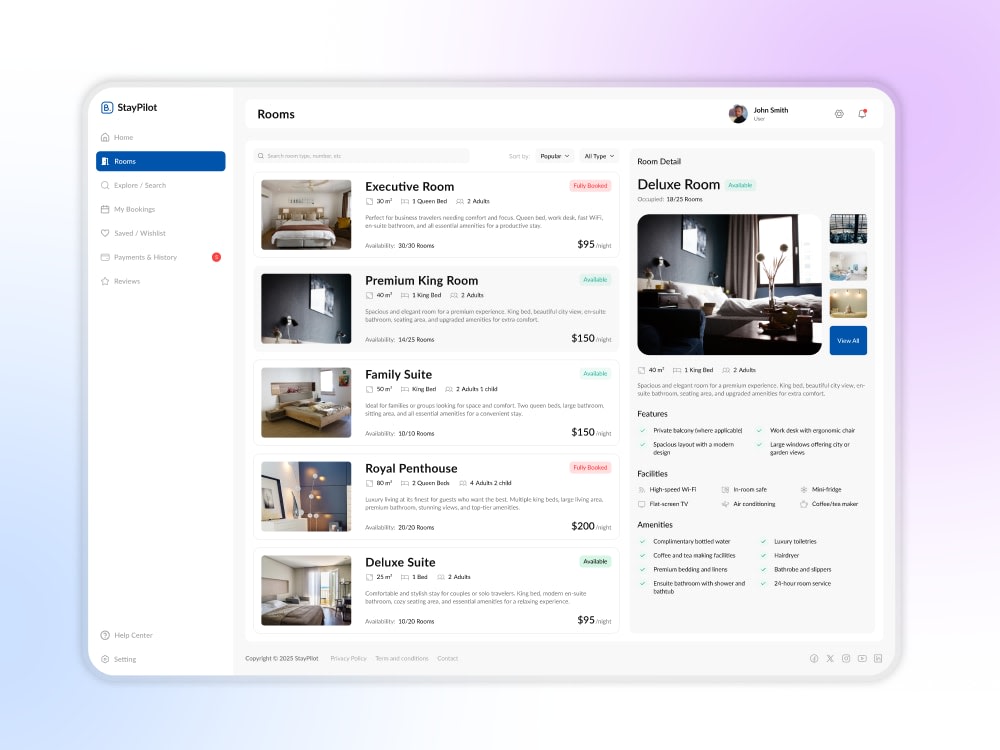Click checkmark beside Luxury toiletries
Image resolution: width=1000 pixels, height=750 pixels.
(x=763, y=541)
